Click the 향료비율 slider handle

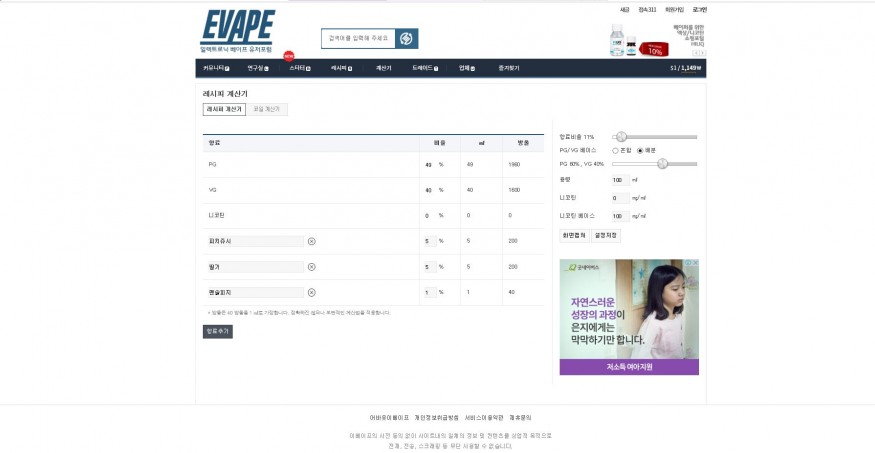point(620,136)
